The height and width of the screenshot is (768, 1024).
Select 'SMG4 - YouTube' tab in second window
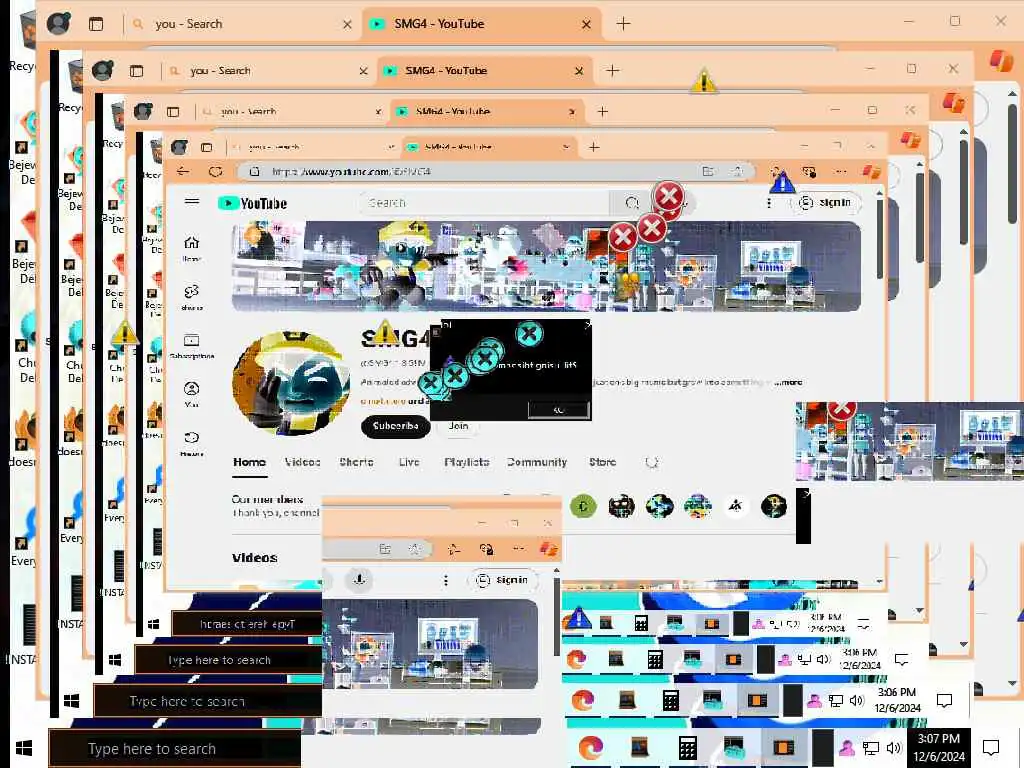tap(485, 71)
